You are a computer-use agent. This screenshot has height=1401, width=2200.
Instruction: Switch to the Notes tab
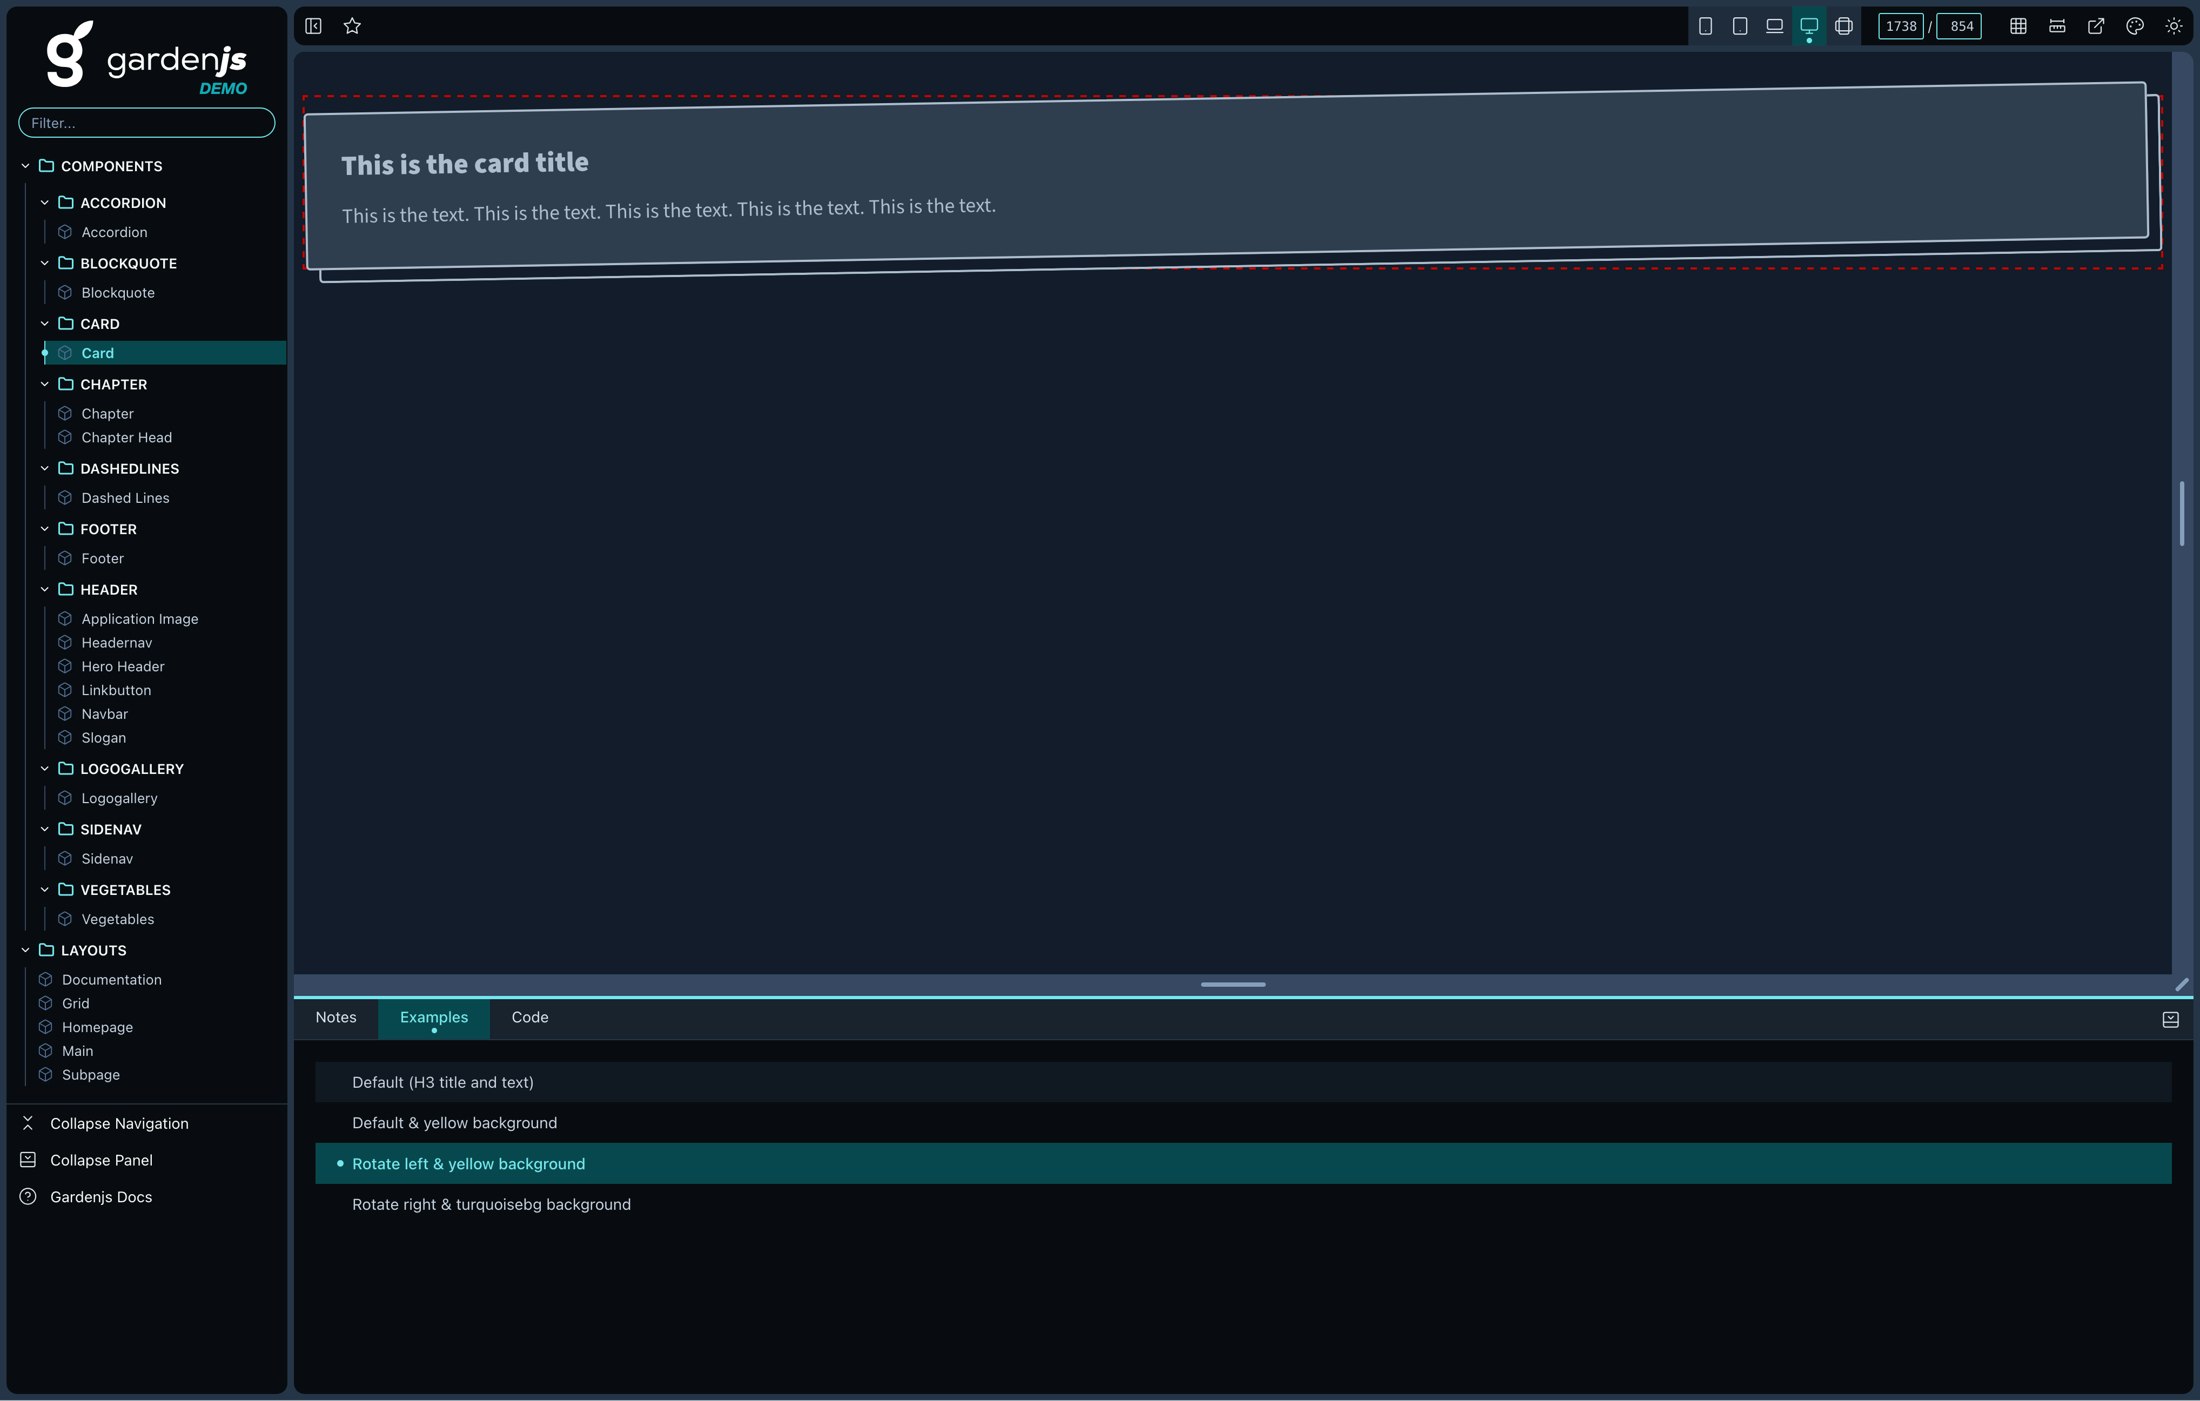pyautogui.click(x=335, y=1017)
